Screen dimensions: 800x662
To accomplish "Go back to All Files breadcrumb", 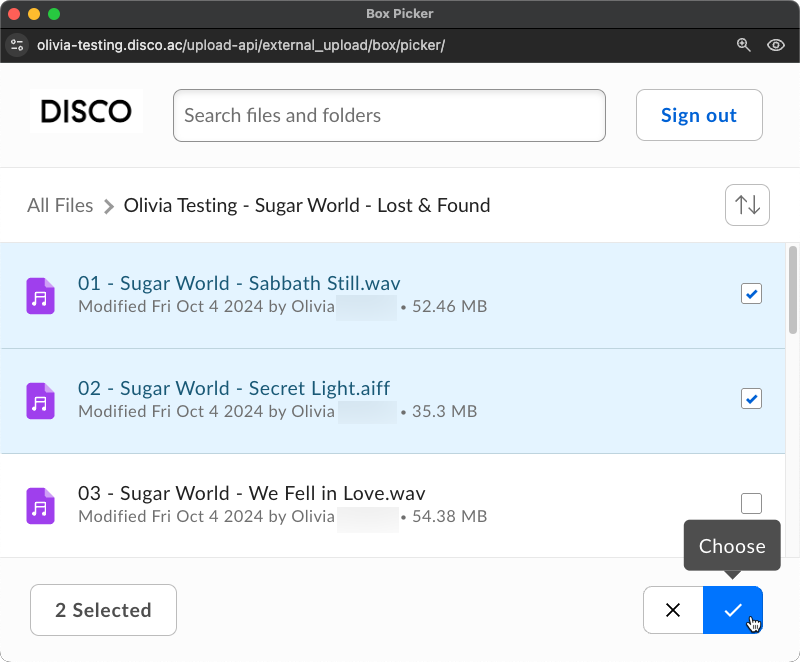I will (60, 206).
